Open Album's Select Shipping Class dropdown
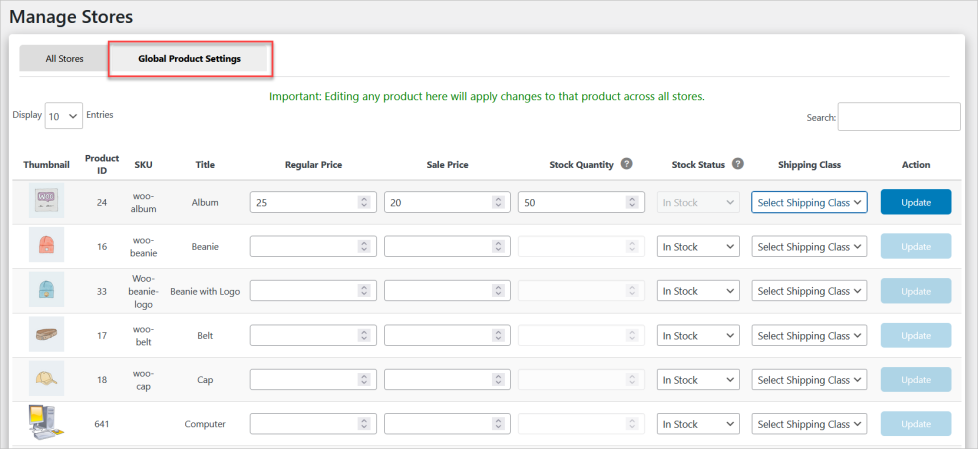Image resolution: width=978 pixels, height=449 pixels. tap(809, 202)
